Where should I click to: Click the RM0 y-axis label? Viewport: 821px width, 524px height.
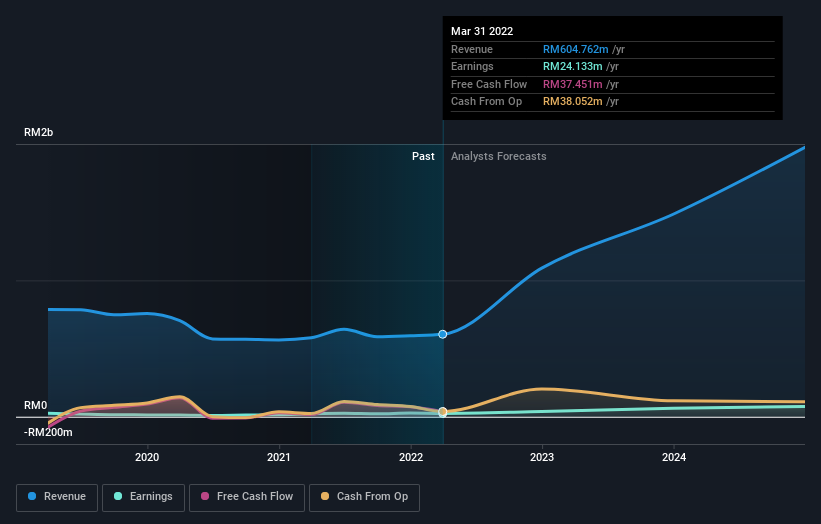pos(36,405)
